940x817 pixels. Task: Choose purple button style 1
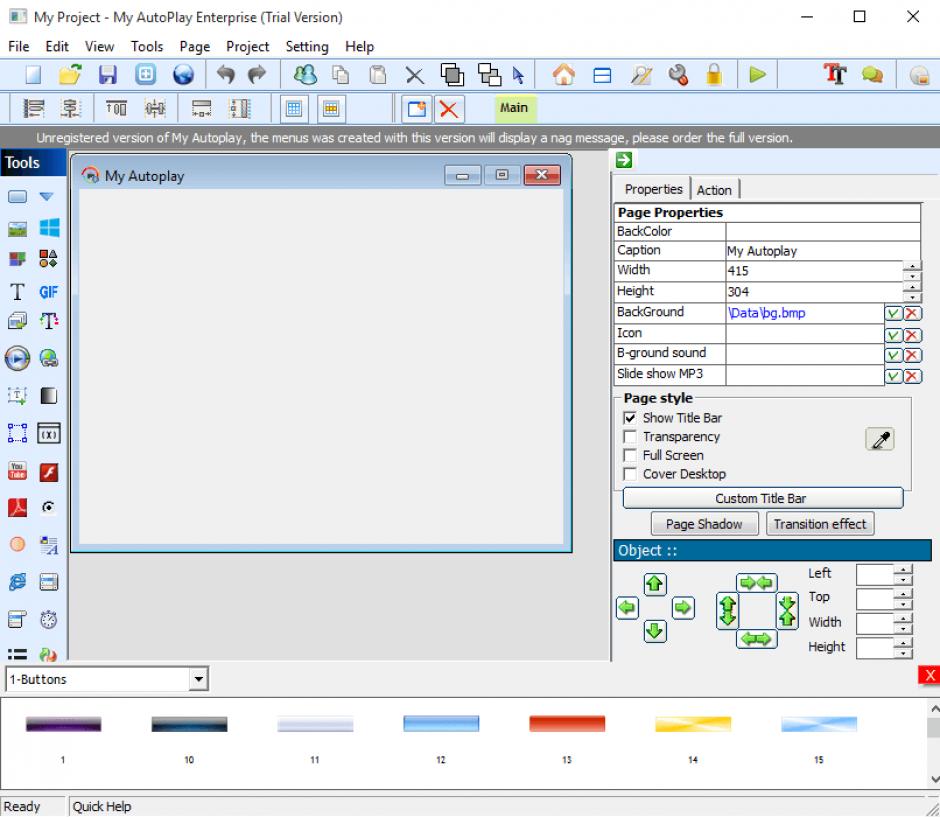[63, 723]
